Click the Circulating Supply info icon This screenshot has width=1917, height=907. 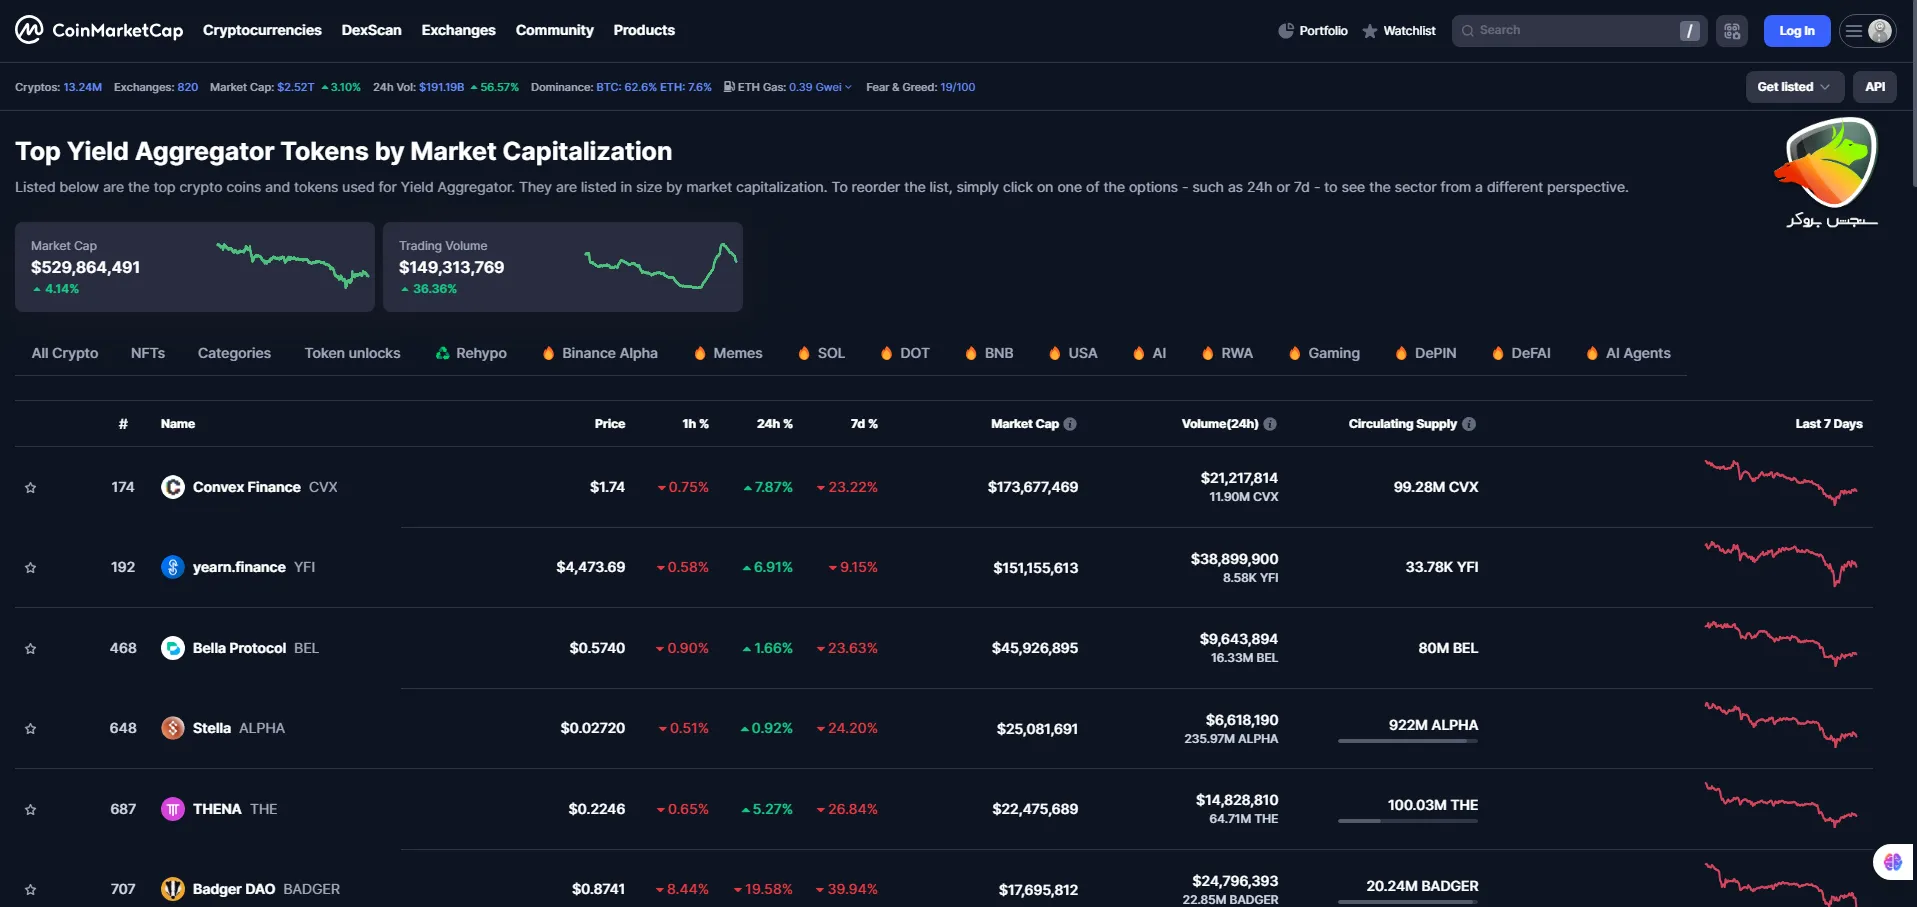[1469, 424]
